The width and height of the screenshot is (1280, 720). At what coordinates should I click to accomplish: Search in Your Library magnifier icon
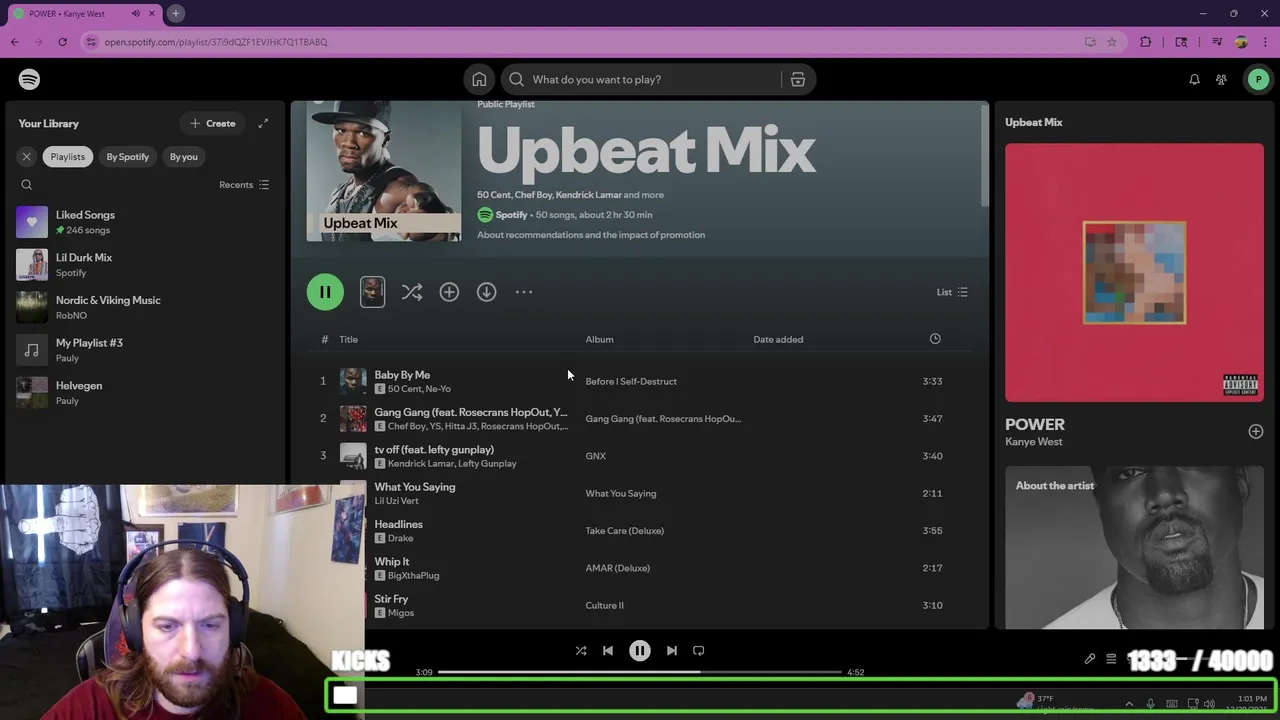point(27,185)
